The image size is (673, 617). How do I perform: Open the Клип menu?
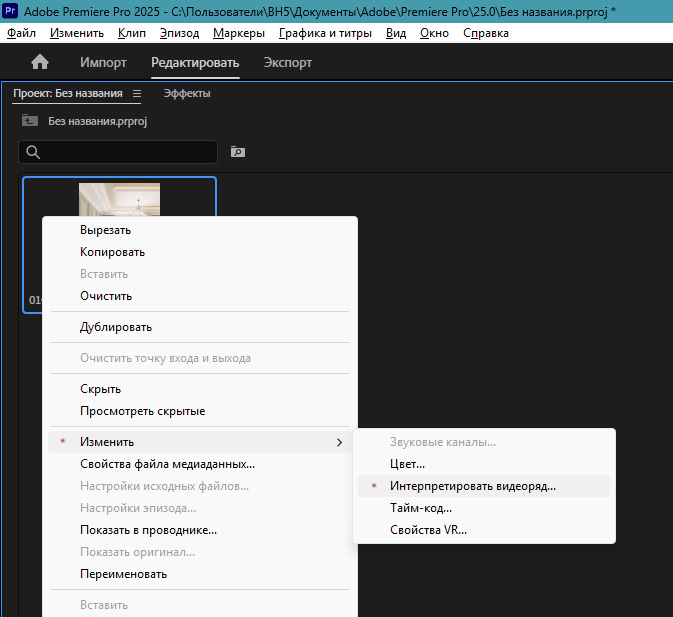[132, 33]
